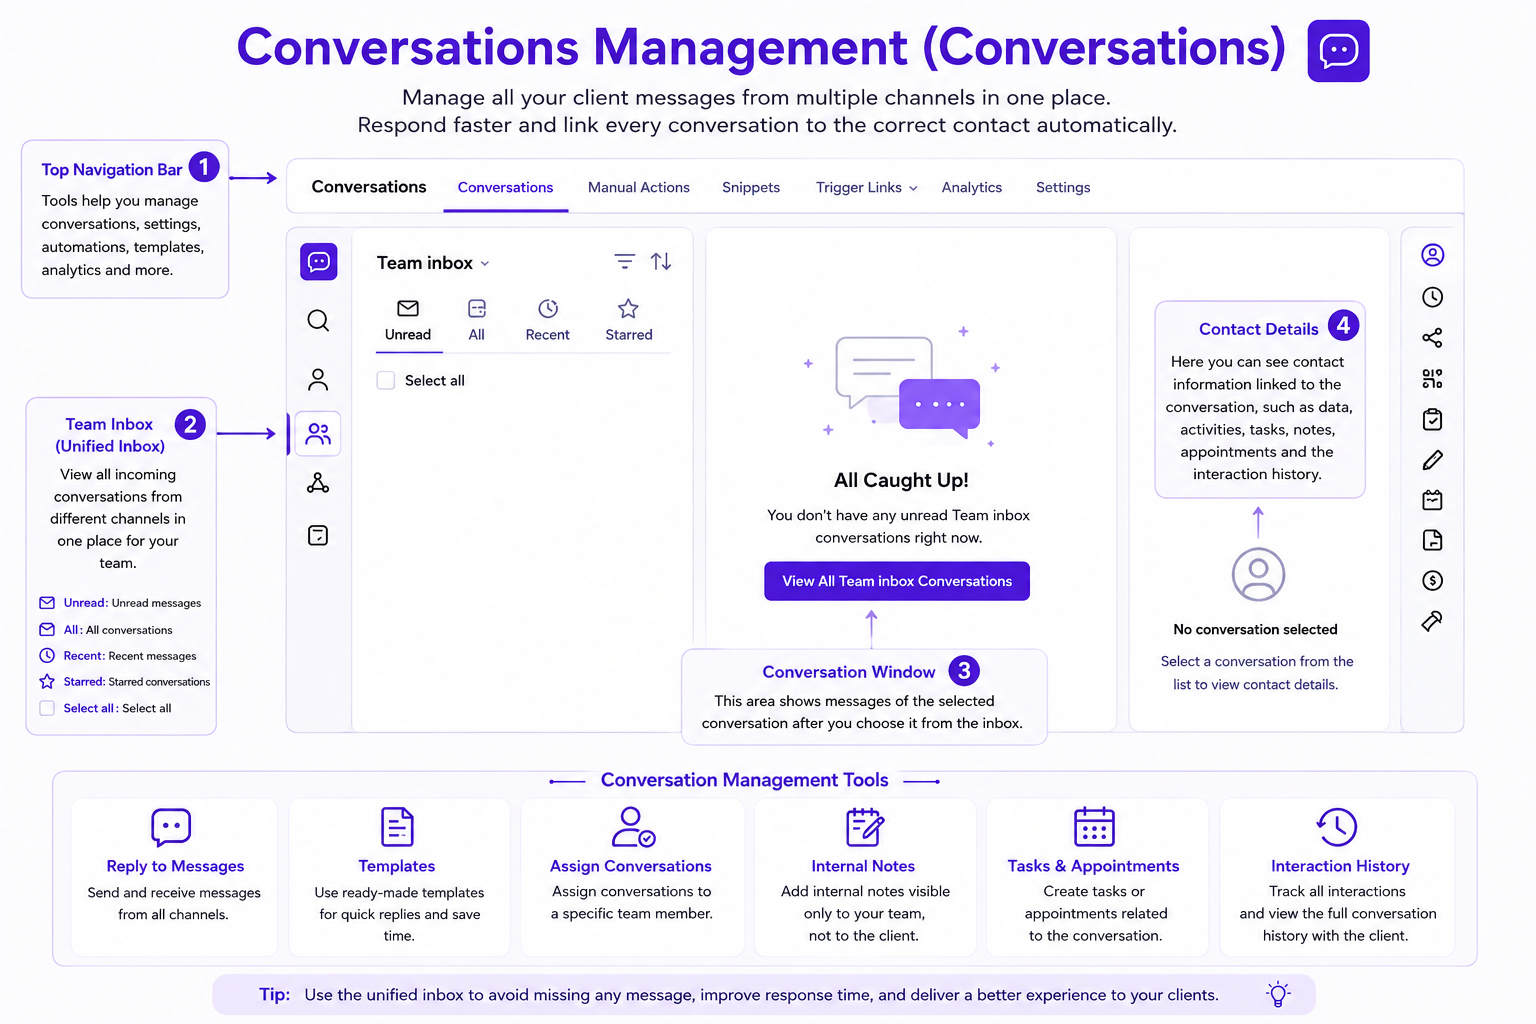Click the magnifying glass search icon

[318, 320]
